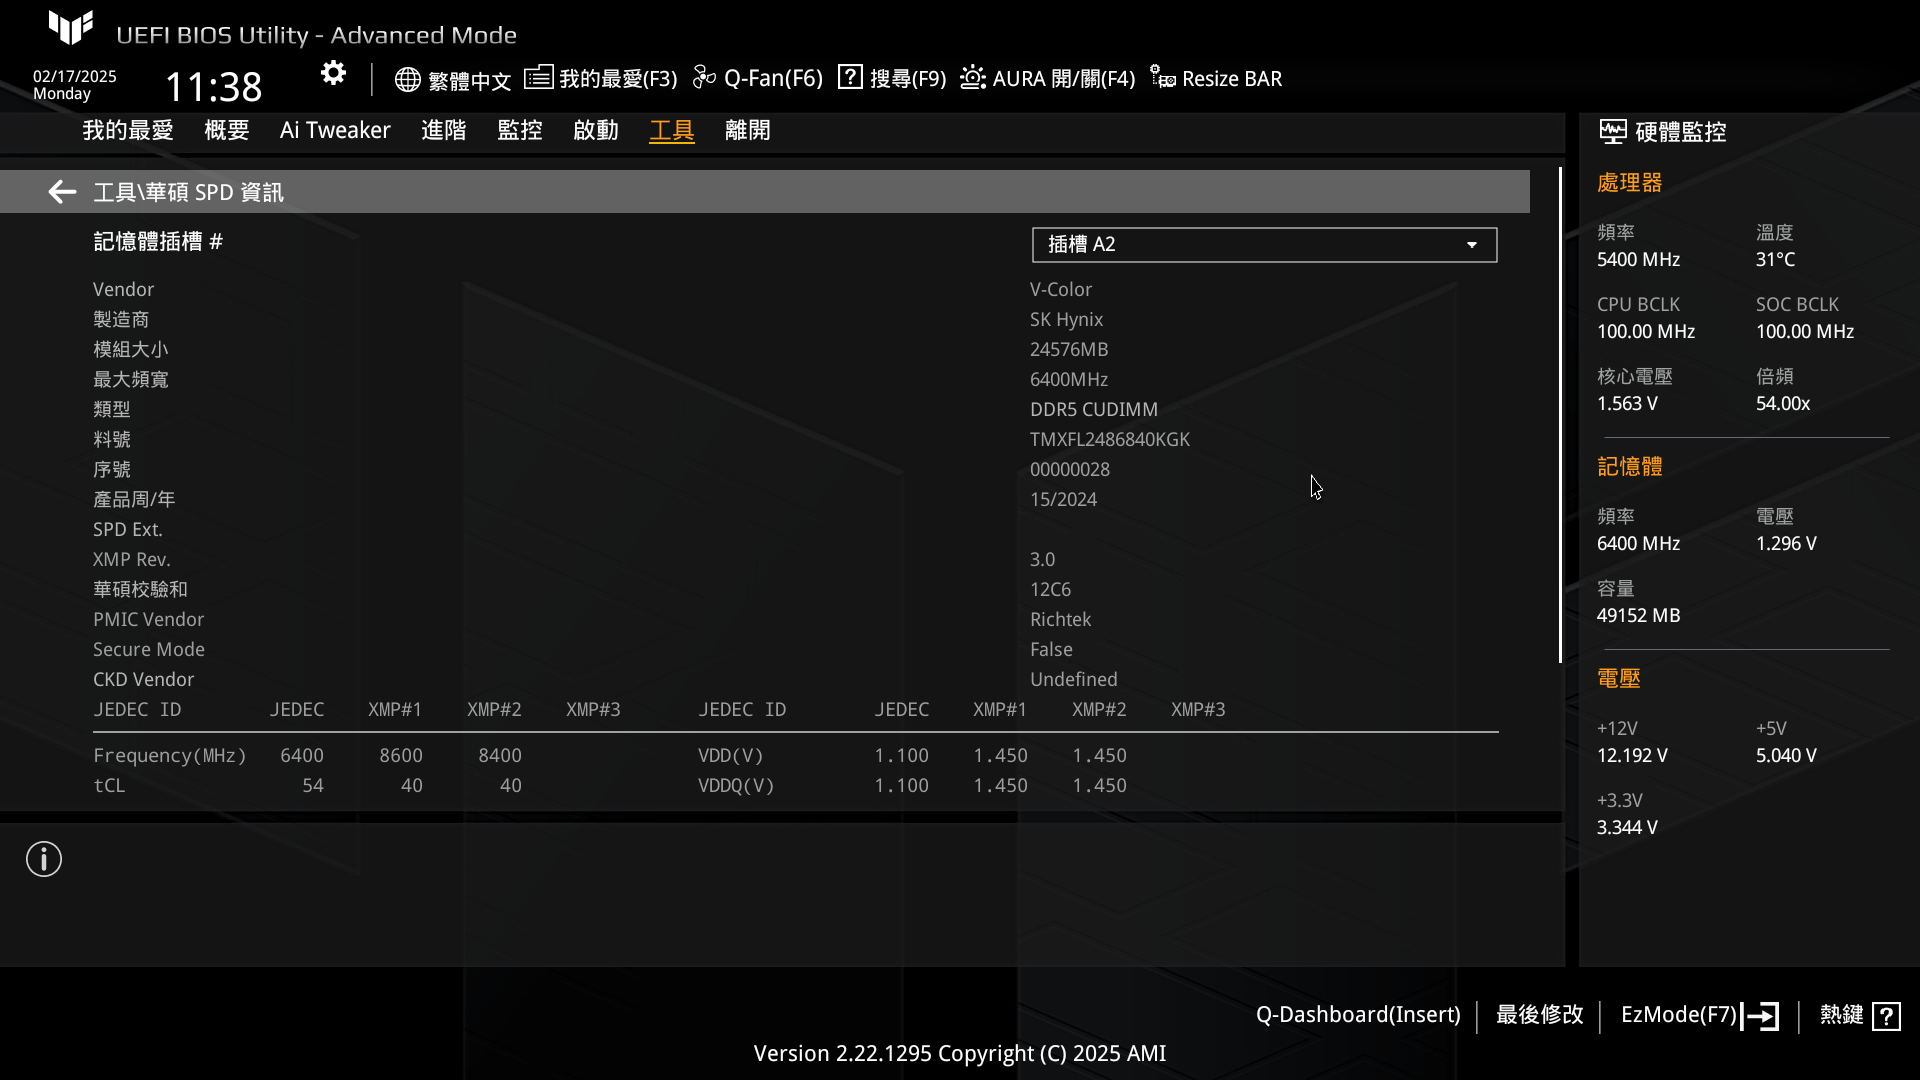Open the memory slot A2 dropdown
Viewport: 1920px width, 1080px height.
(x=1264, y=245)
